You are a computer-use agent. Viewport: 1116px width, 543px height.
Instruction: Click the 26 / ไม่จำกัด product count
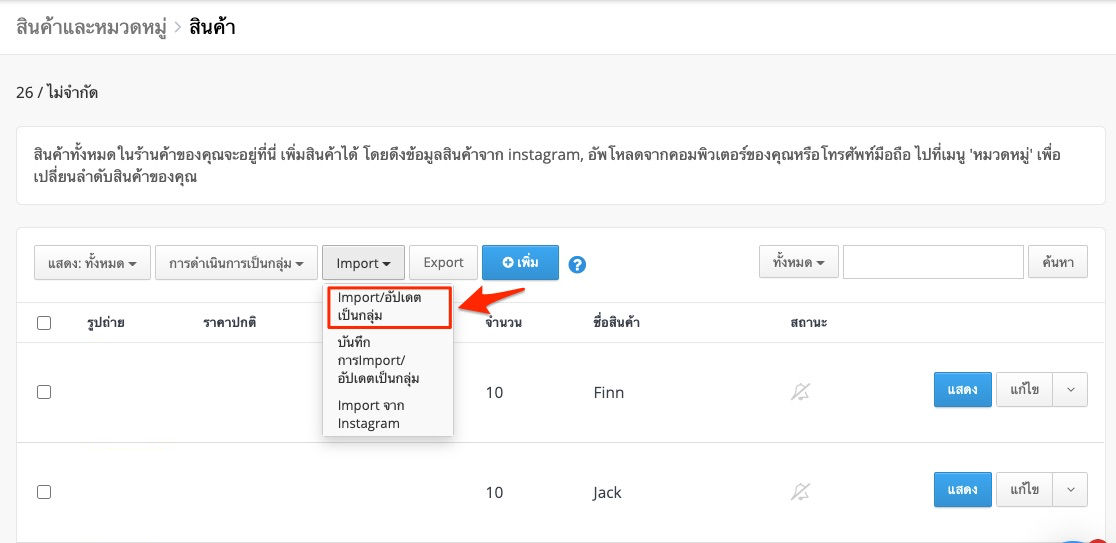coord(57,93)
